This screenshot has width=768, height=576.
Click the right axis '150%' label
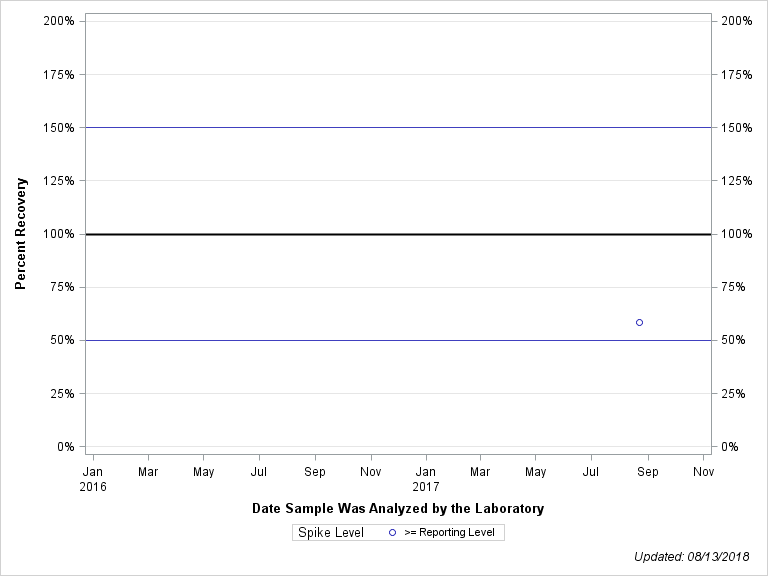[737, 127]
